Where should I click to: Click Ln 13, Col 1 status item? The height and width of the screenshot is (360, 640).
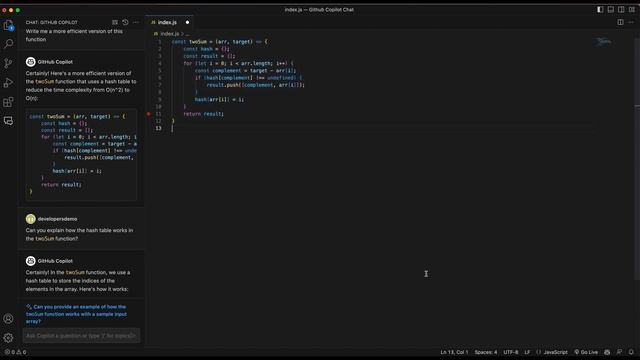click(x=454, y=352)
